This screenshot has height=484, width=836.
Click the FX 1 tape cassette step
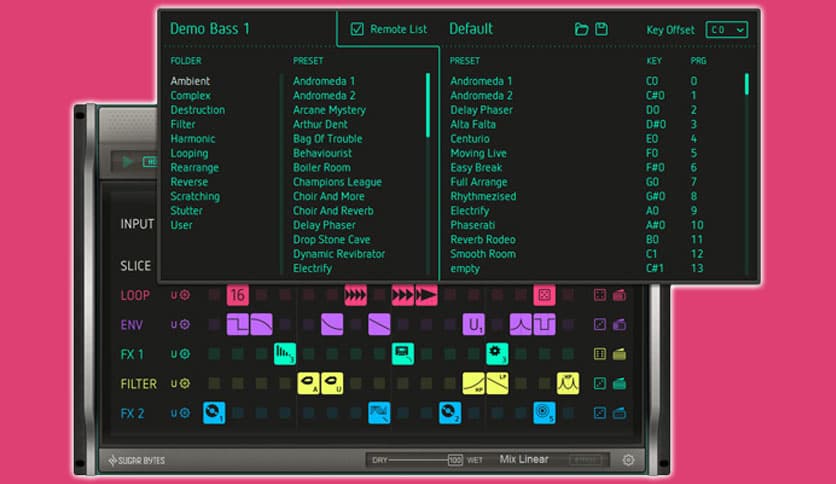[403, 353]
